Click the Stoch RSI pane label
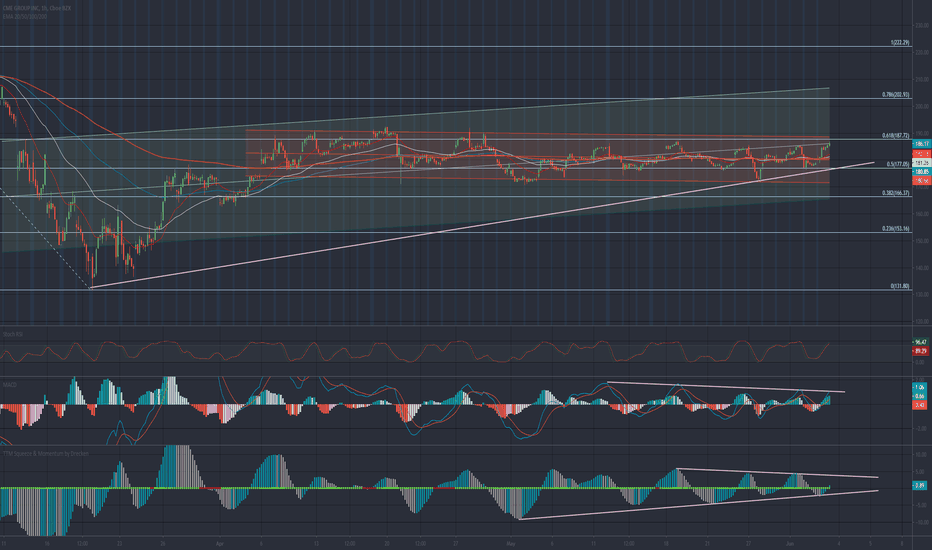This screenshot has width=932, height=550. coord(12,335)
